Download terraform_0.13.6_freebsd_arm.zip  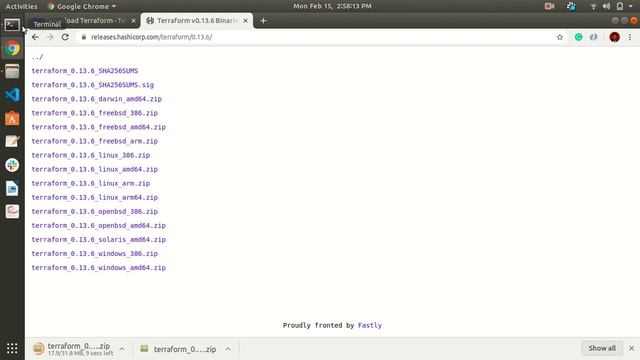click(95, 141)
